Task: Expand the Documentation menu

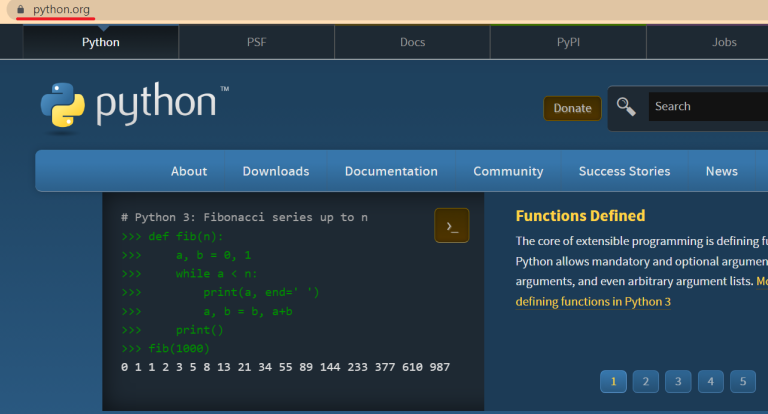Action: tap(391, 171)
